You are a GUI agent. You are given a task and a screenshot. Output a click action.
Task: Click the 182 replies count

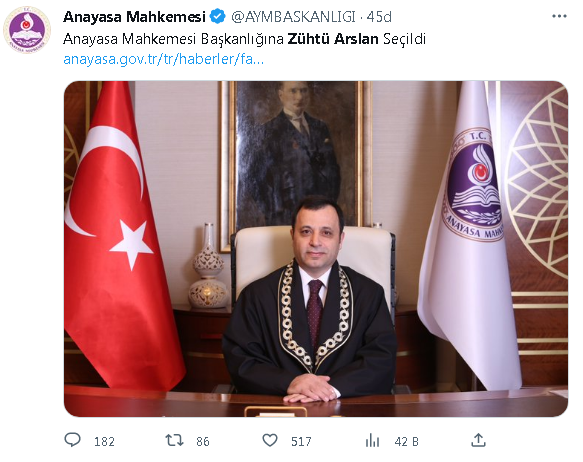[x=104, y=442]
